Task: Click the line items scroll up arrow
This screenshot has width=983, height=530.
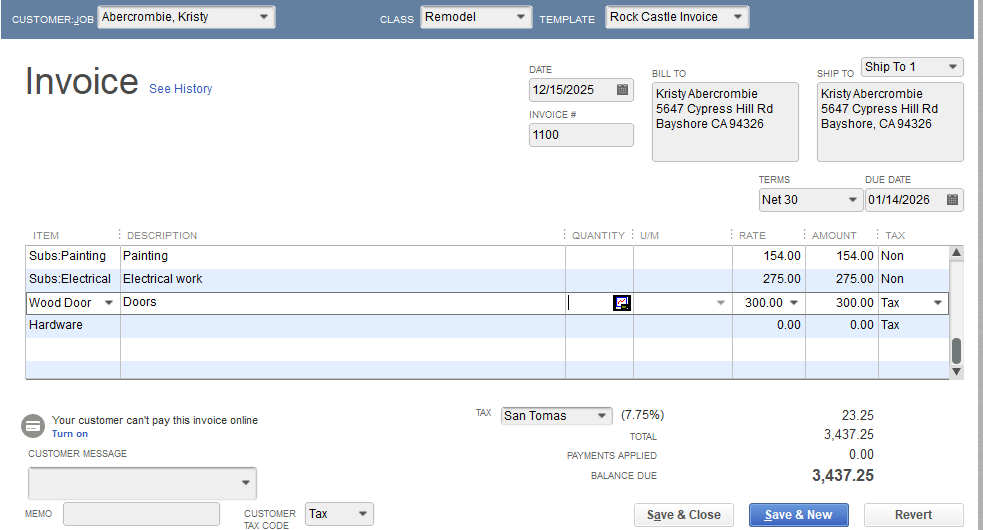Action: 956,253
